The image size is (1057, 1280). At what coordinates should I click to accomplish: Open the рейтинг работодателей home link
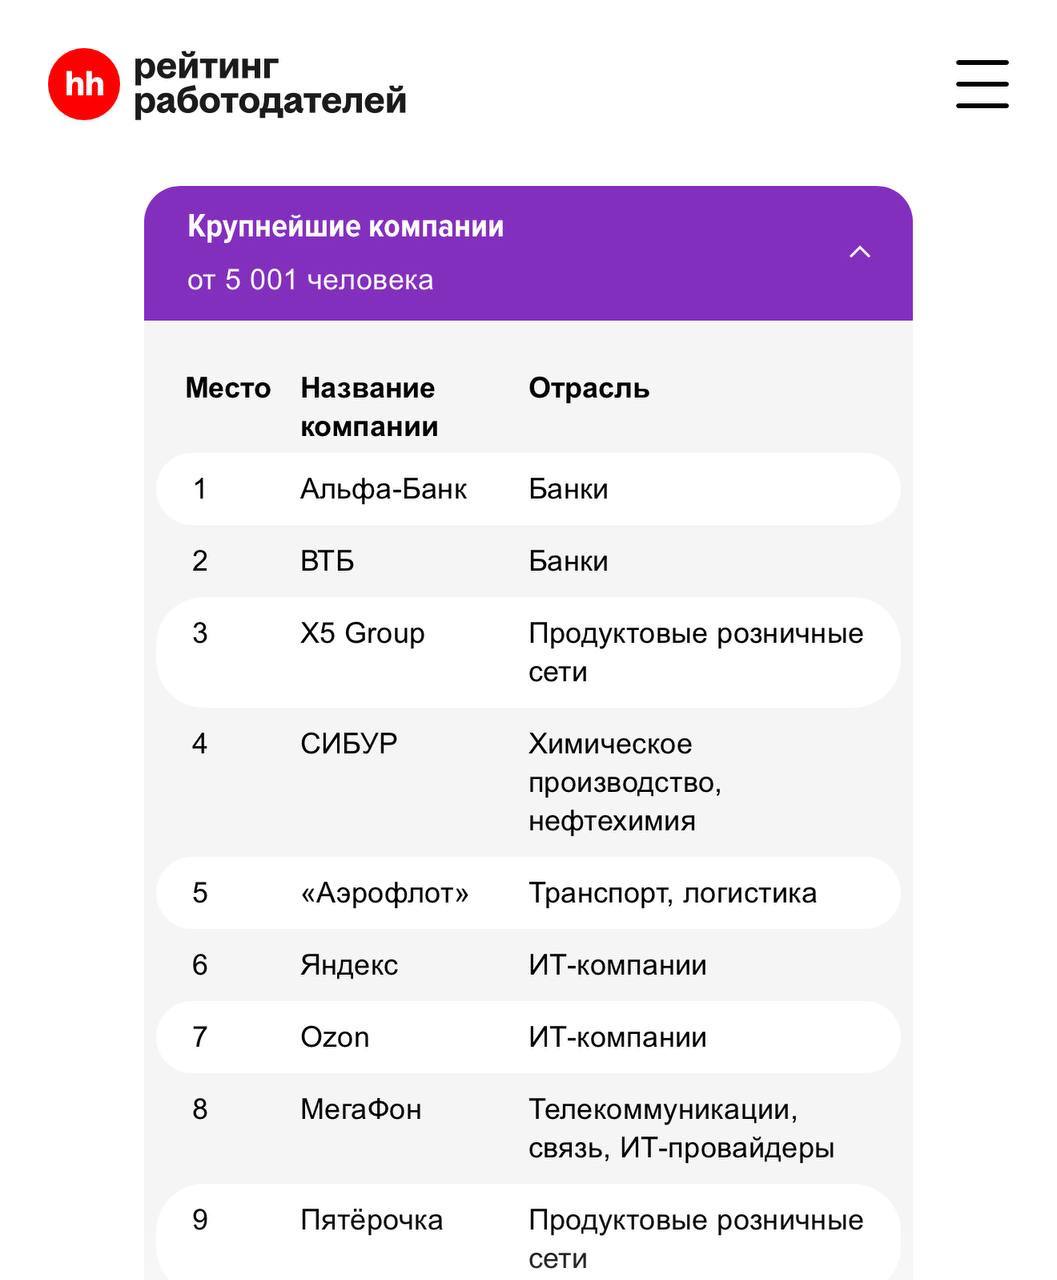pos(270,84)
